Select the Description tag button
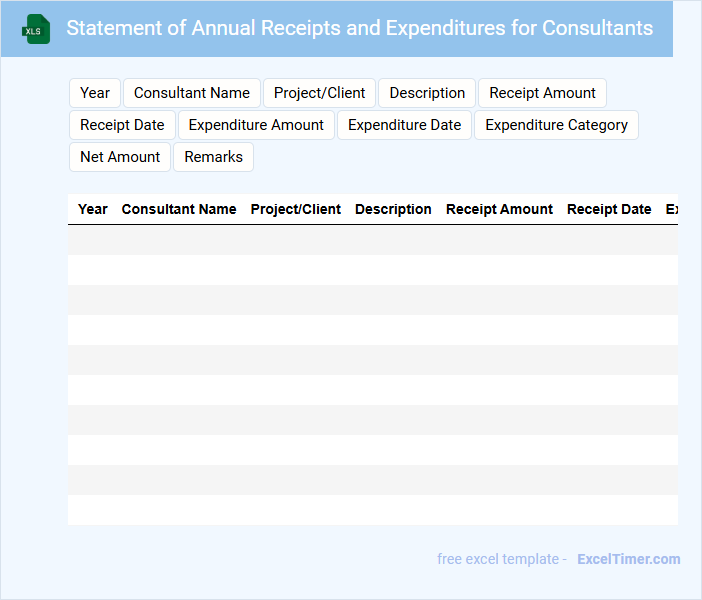Image resolution: width=702 pixels, height=600 pixels. (x=427, y=93)
